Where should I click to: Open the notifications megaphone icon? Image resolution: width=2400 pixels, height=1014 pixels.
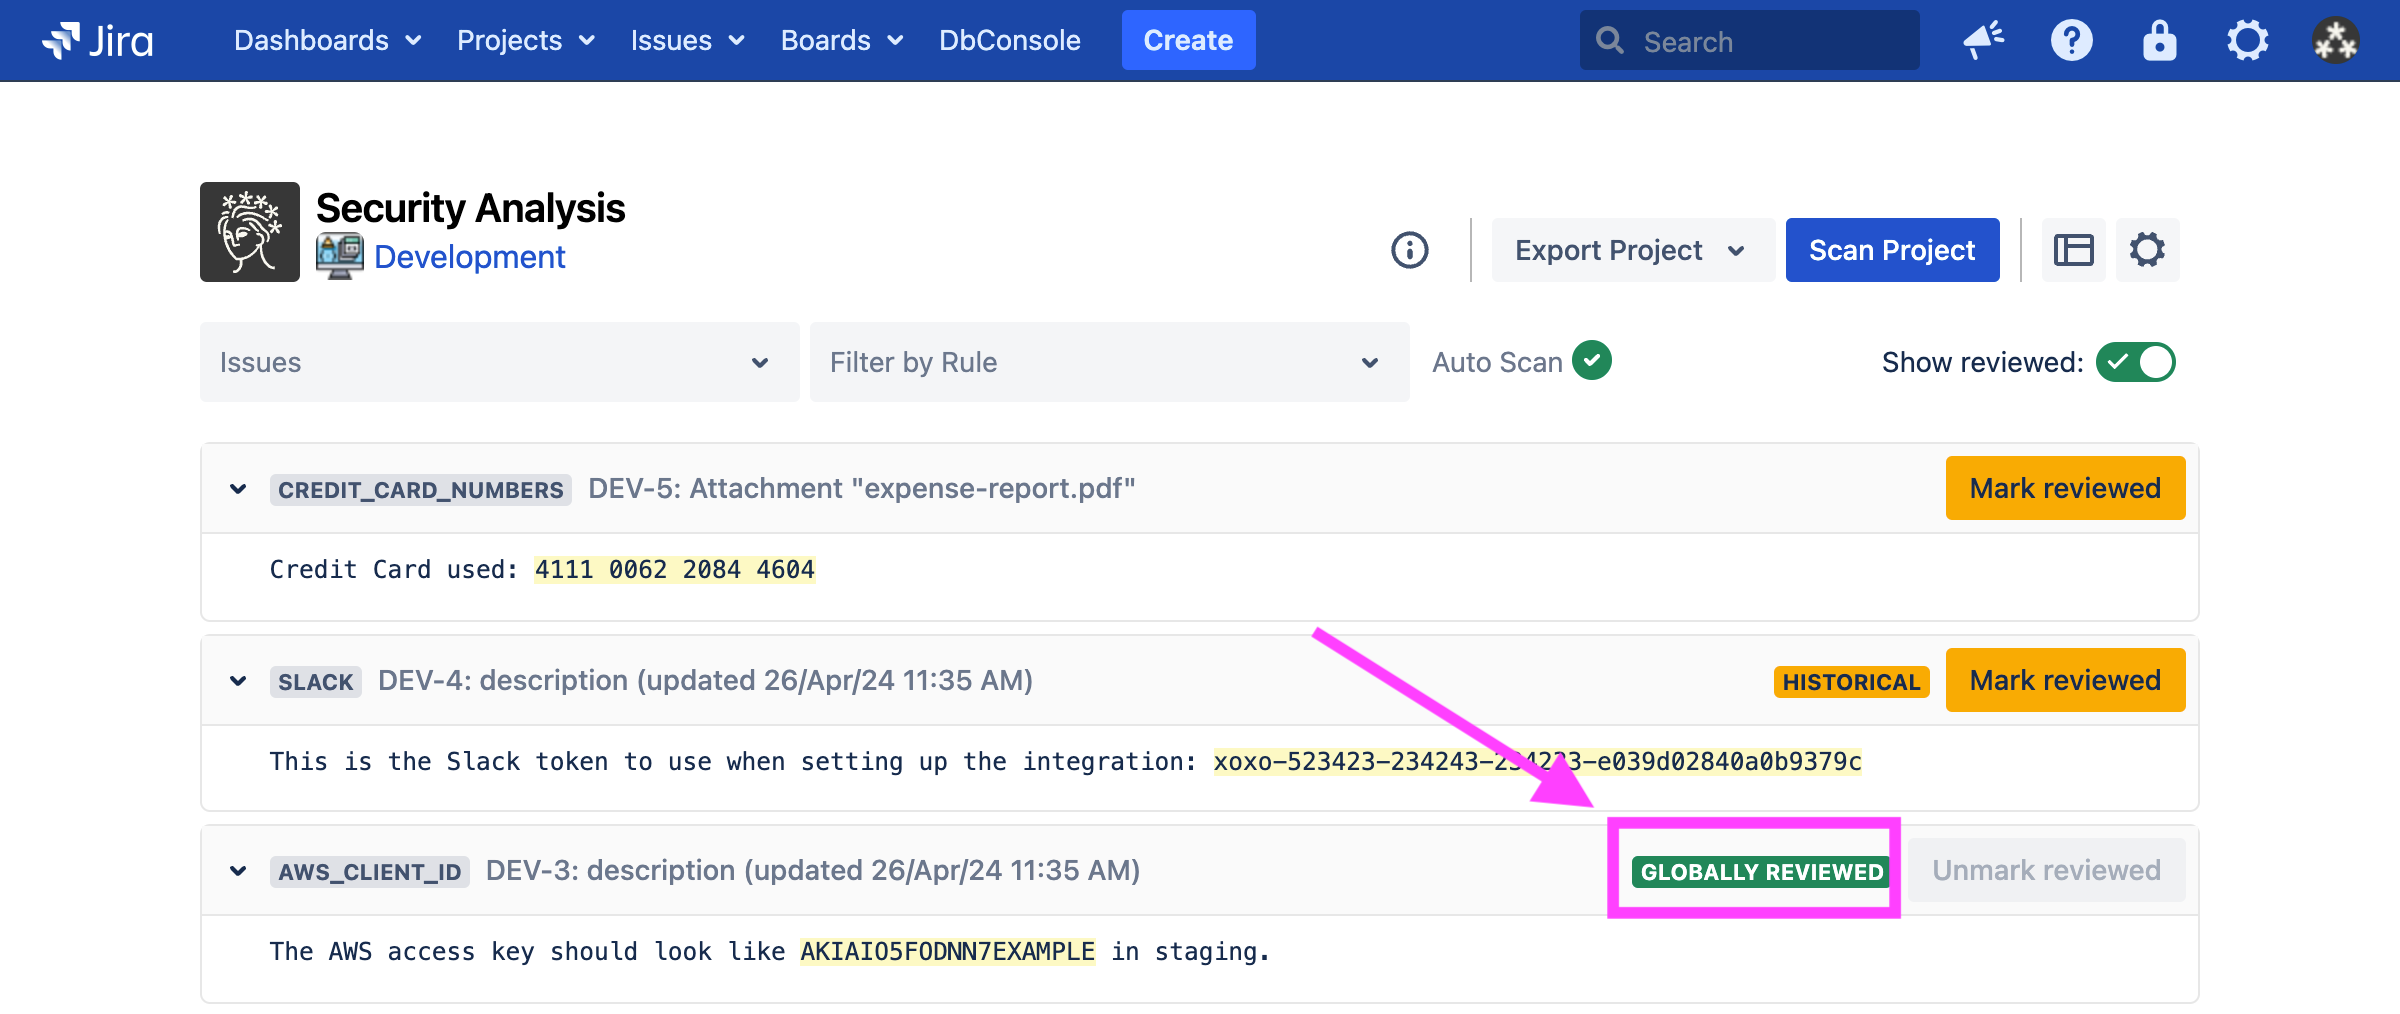pos(1983,41)
